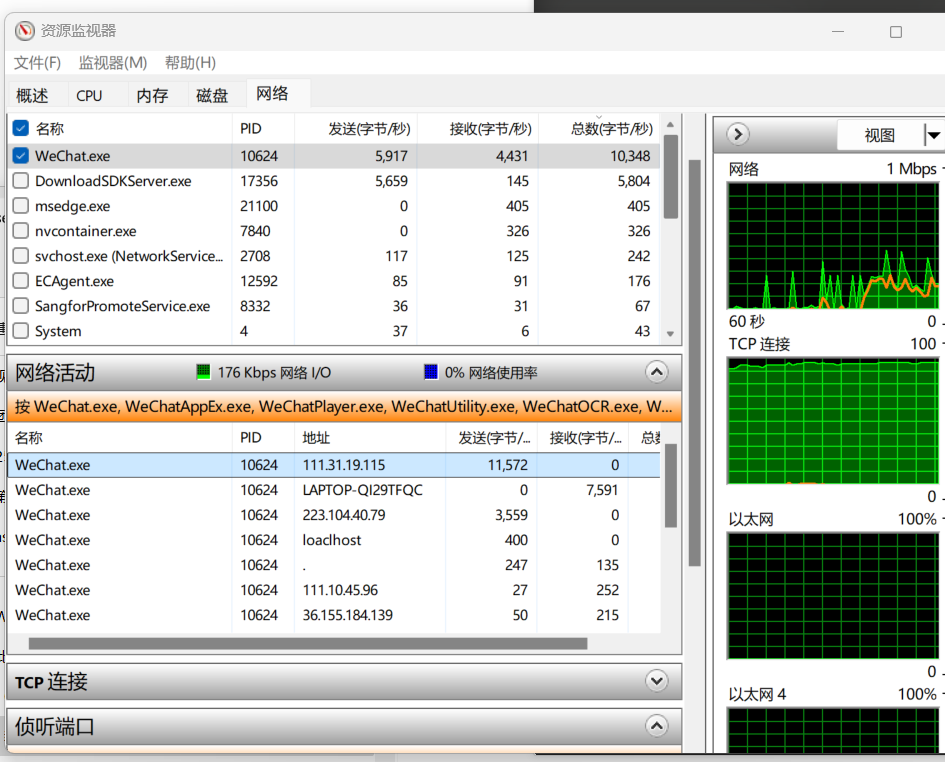
Task: Click the orange WeChat.exe filter banner
Action: tap(344, 407)
